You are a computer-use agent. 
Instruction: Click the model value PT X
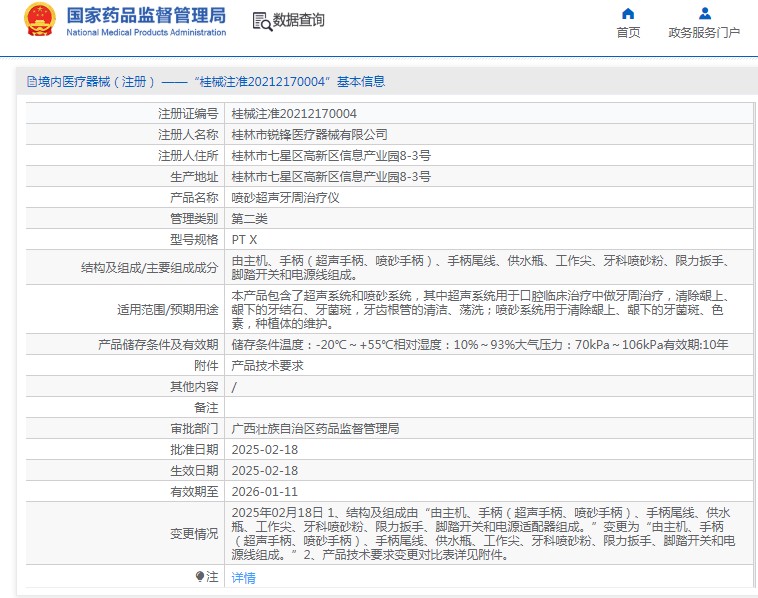coord(245,240)
